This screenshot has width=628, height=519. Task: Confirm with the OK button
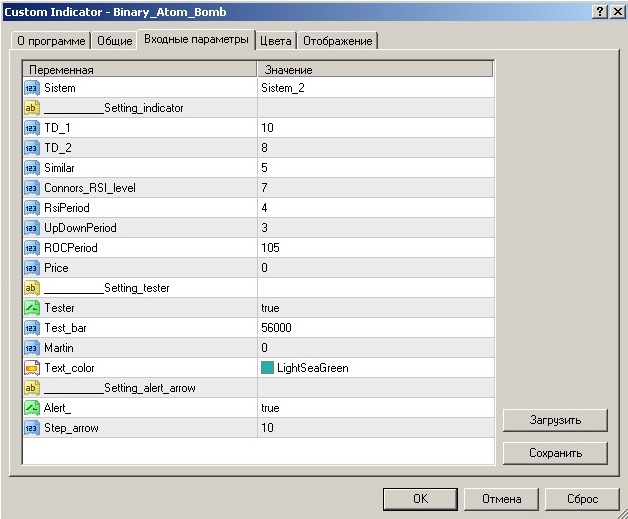pos(420,499)
